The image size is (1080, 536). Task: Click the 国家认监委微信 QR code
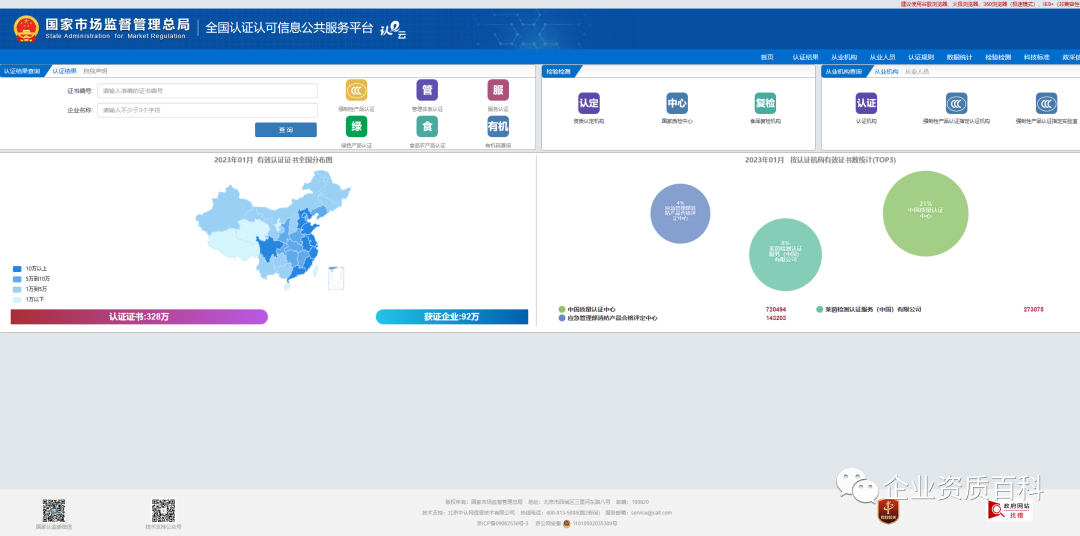point(54,511)
